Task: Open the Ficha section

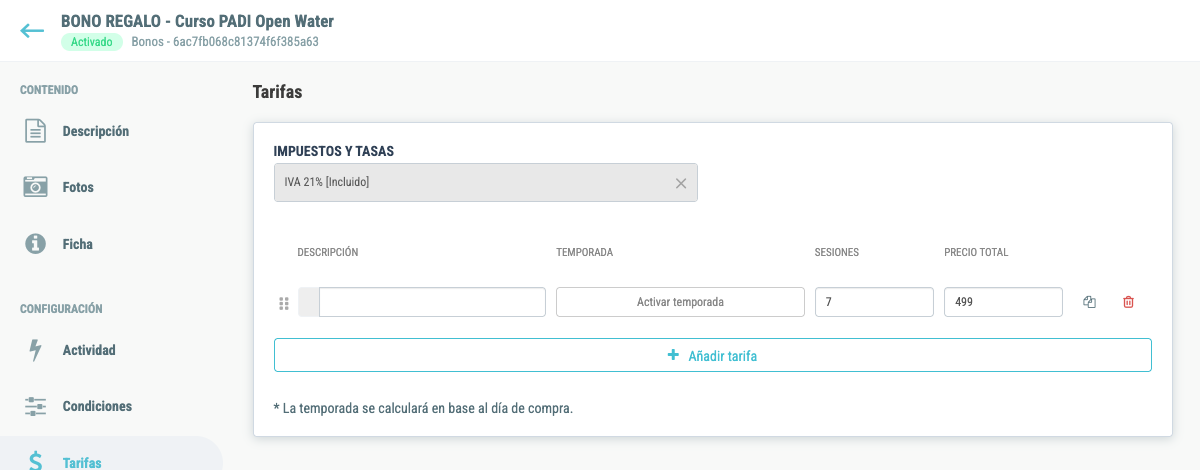Action: (x=77, y=243)
